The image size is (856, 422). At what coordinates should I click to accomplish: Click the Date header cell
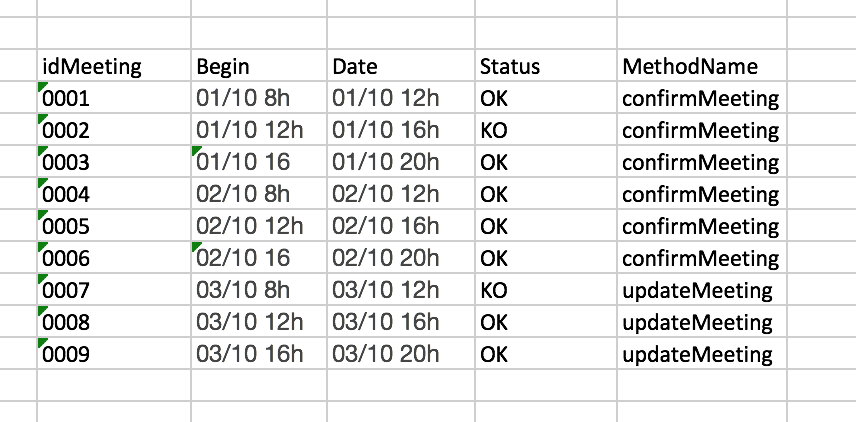pyautogui.click(x=355, y=67)
